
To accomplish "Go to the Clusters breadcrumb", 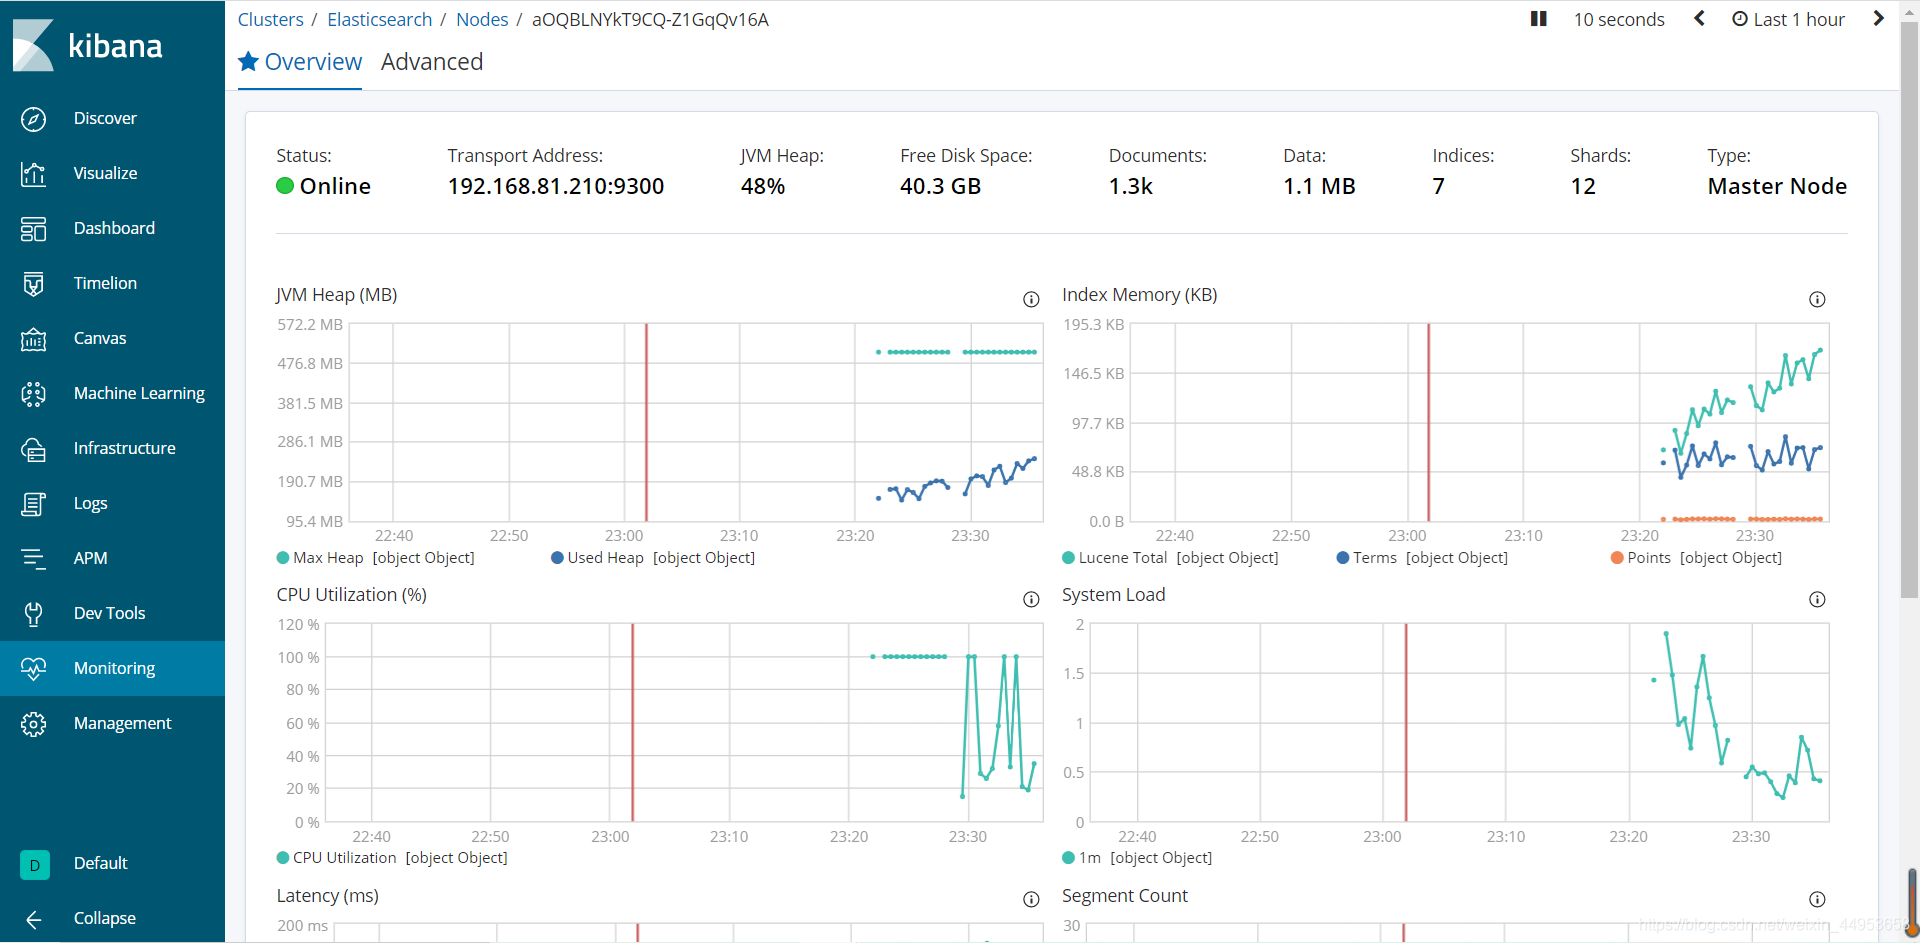I will tap(270, 19).
